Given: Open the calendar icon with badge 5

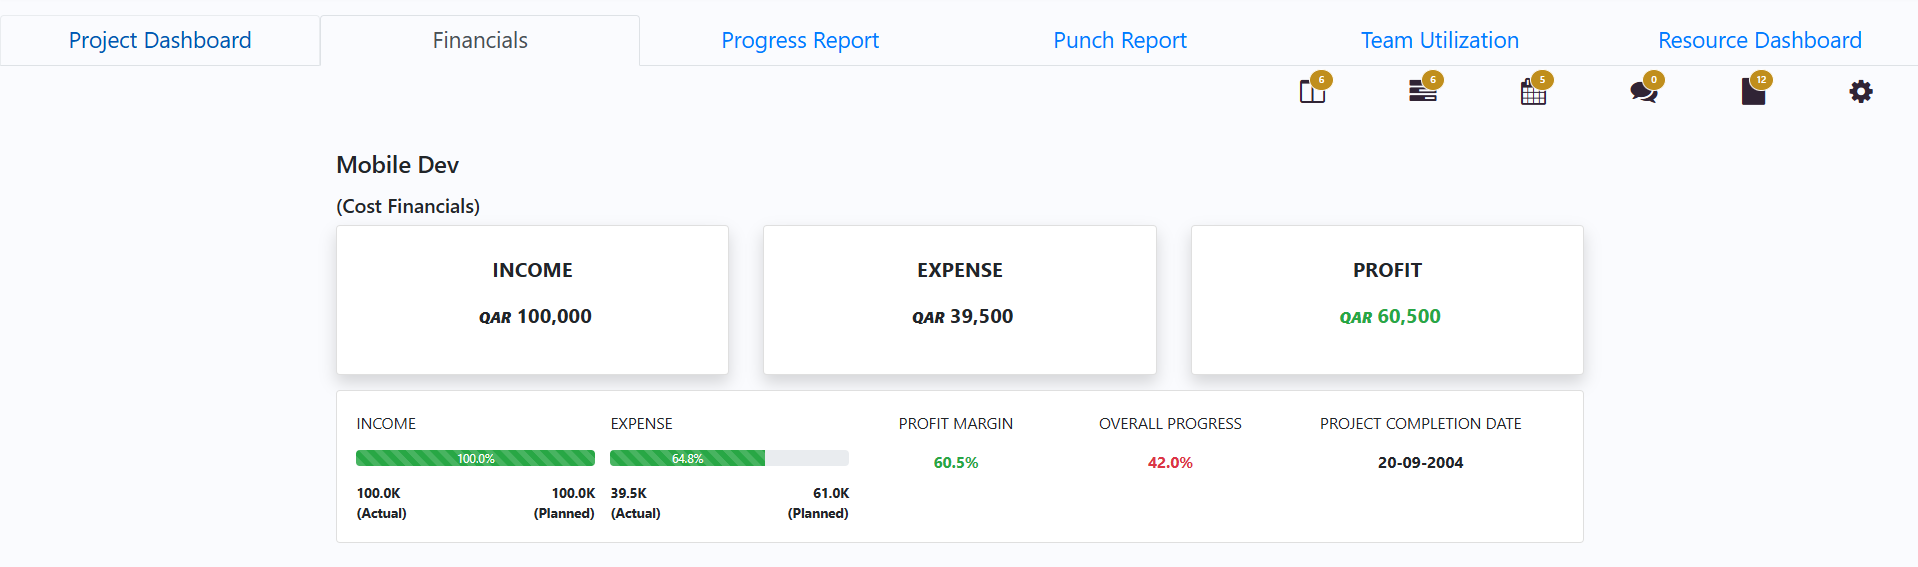Looking at the screenshot, I should (1533, 93).
